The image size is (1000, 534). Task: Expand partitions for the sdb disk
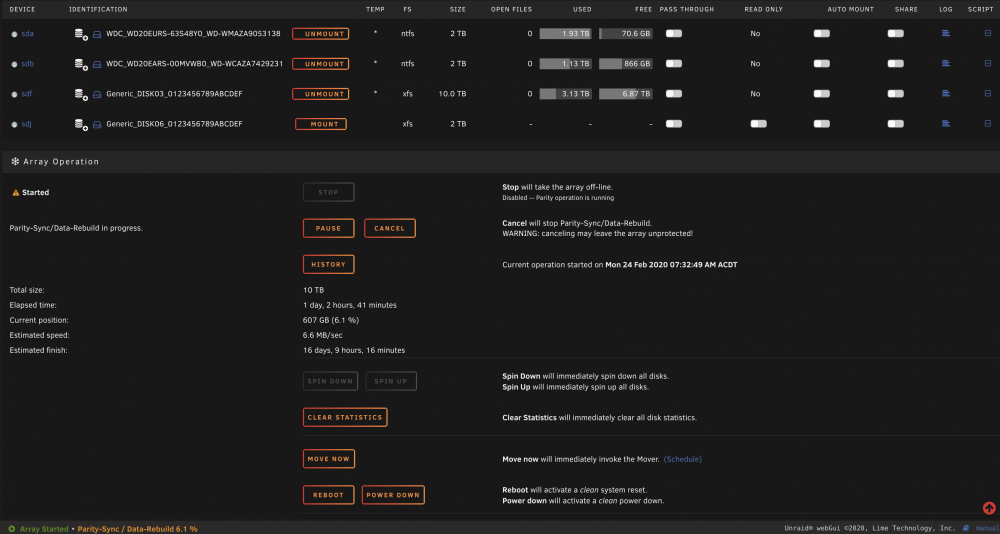click(81, 64)
